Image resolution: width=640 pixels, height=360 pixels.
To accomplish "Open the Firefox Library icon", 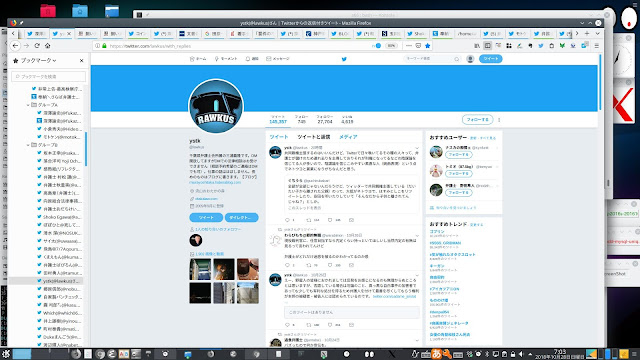I will click(x=477, y=46).
